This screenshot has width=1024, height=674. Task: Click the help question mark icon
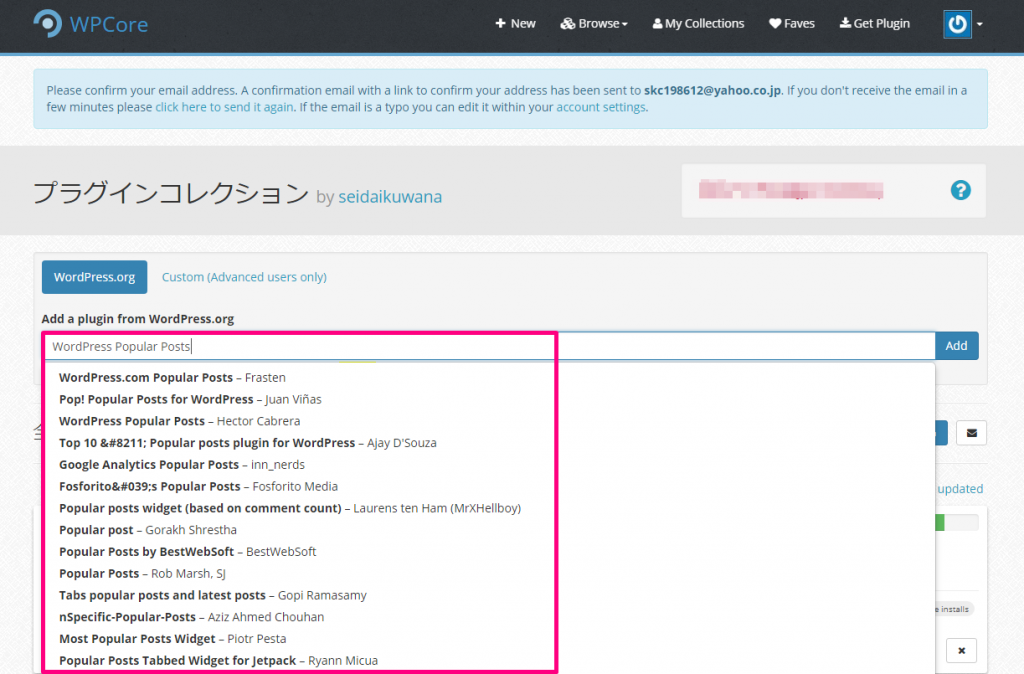(x=960, y=191)
